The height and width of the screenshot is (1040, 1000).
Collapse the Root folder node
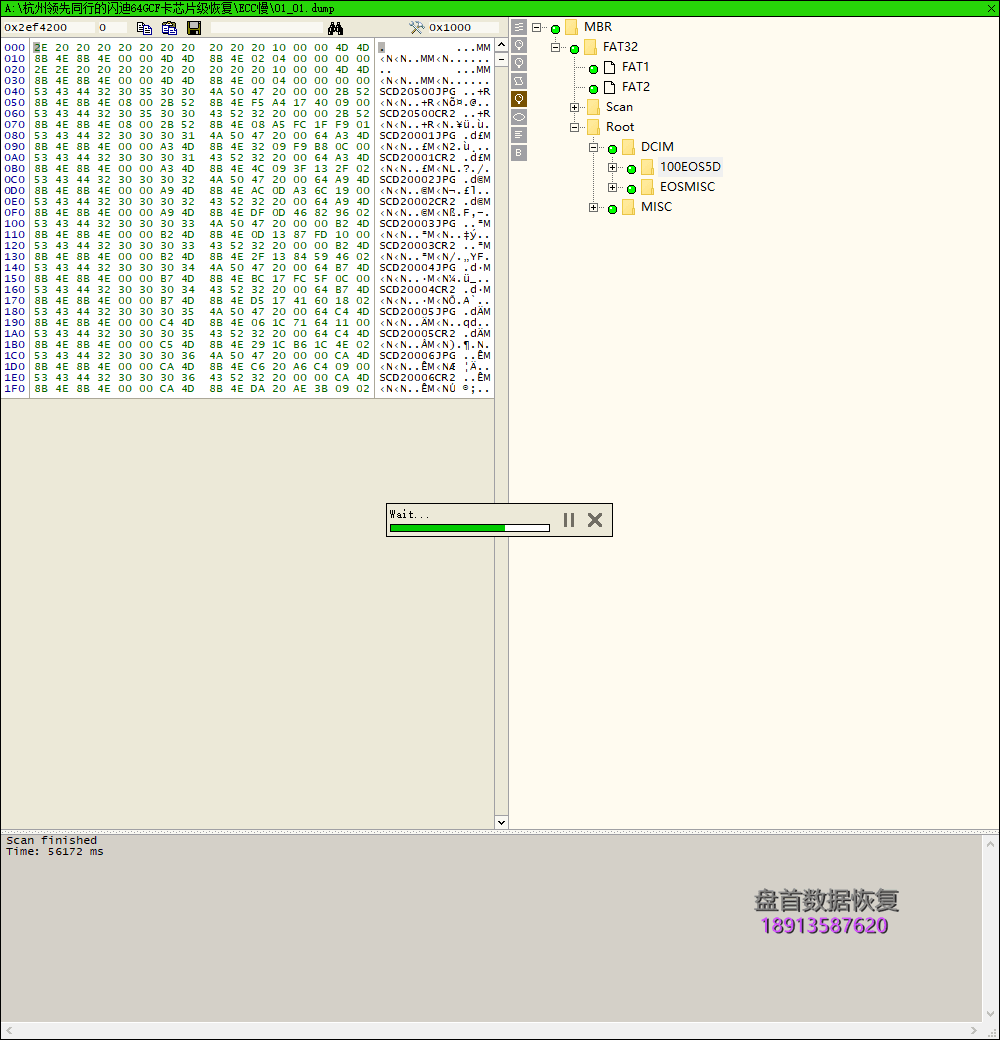point(574,127)
